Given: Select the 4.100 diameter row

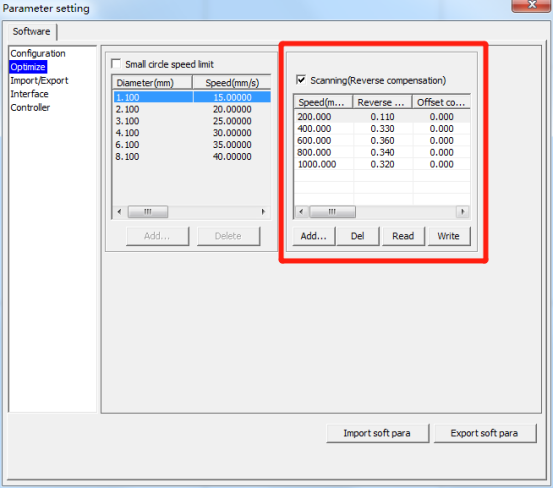Looking at the screenshot, I should click(192, 133).
